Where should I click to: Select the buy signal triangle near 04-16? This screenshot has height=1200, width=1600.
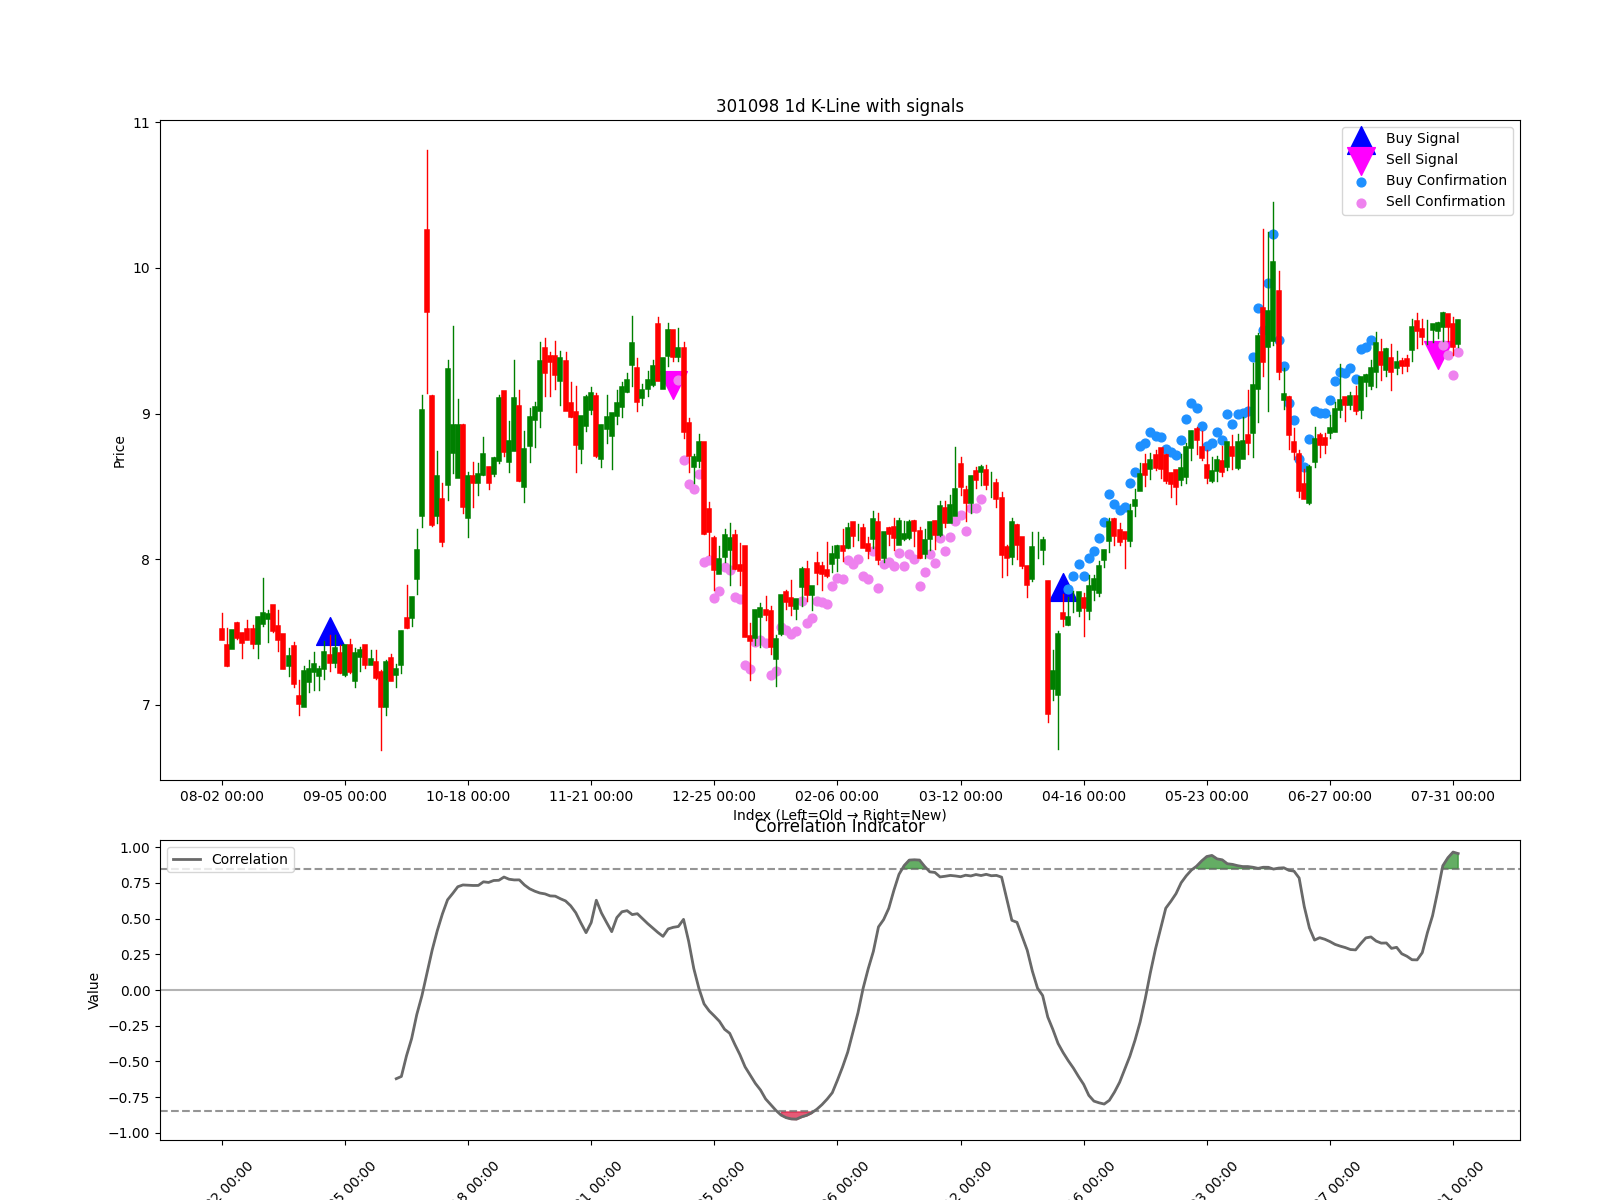tap(1063, 588)
